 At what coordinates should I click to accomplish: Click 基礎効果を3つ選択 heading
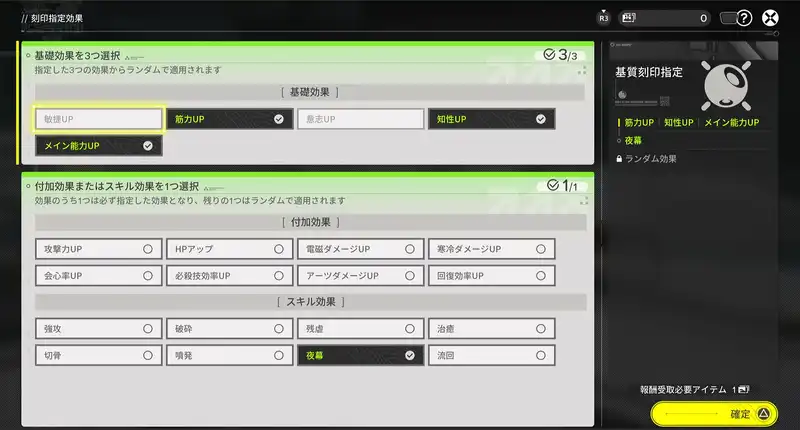coord(77,55)
